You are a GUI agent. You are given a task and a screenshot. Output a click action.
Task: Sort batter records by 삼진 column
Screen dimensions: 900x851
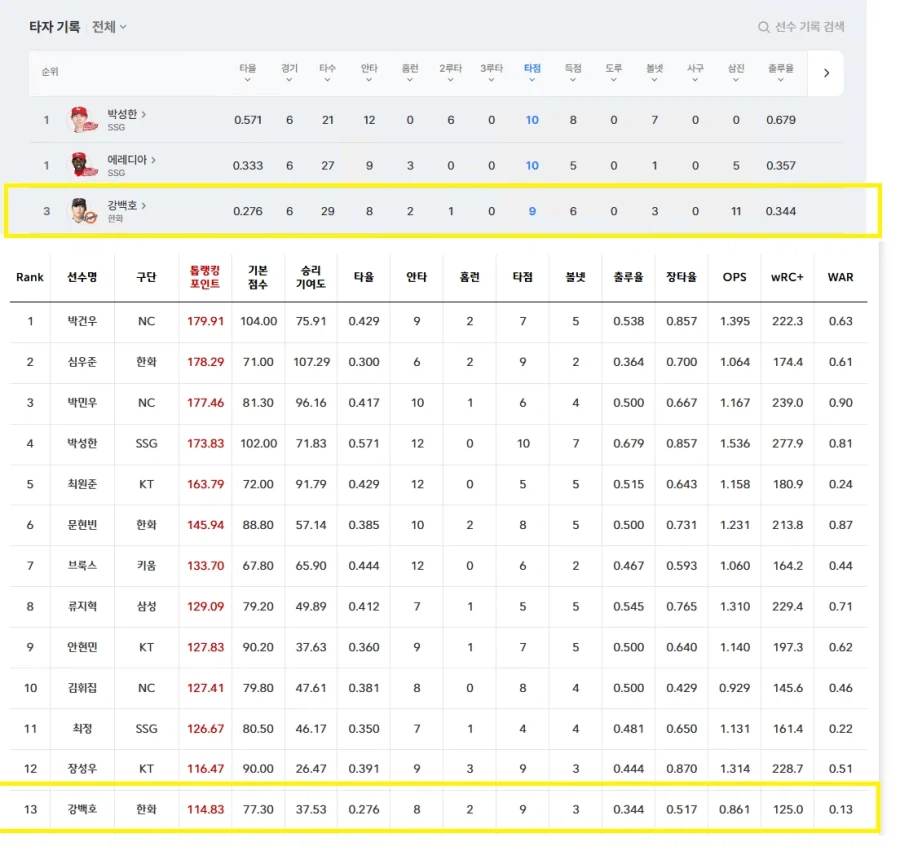coord(736,69)
